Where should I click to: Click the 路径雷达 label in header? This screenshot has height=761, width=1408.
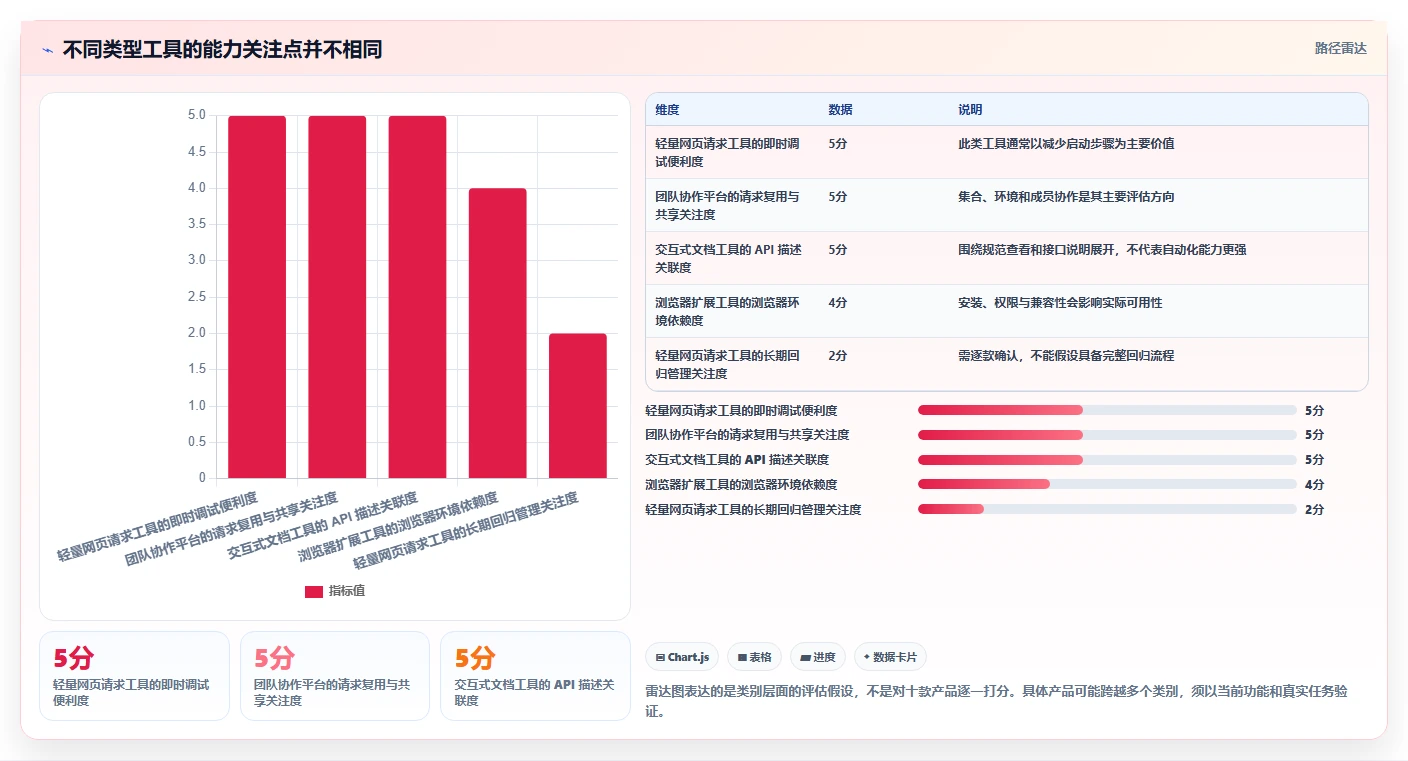click(x=1340, y=48)
